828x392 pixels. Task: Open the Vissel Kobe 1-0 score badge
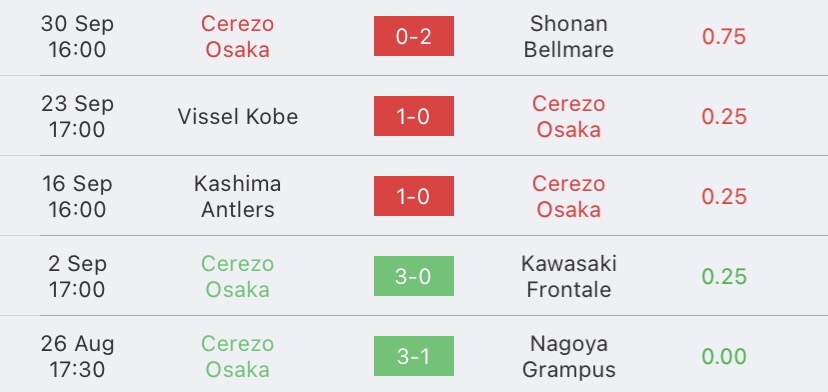pyautogui.click(x=413, y=116)
